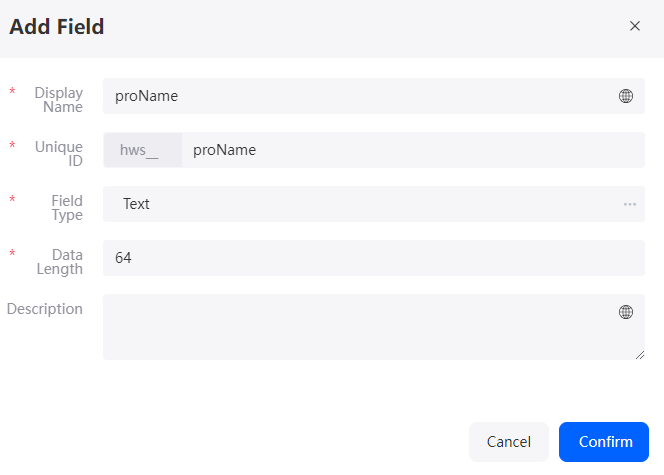
Task: Focus the Unique ID input after hws__ prefix
Action: (x=413, y=150)
